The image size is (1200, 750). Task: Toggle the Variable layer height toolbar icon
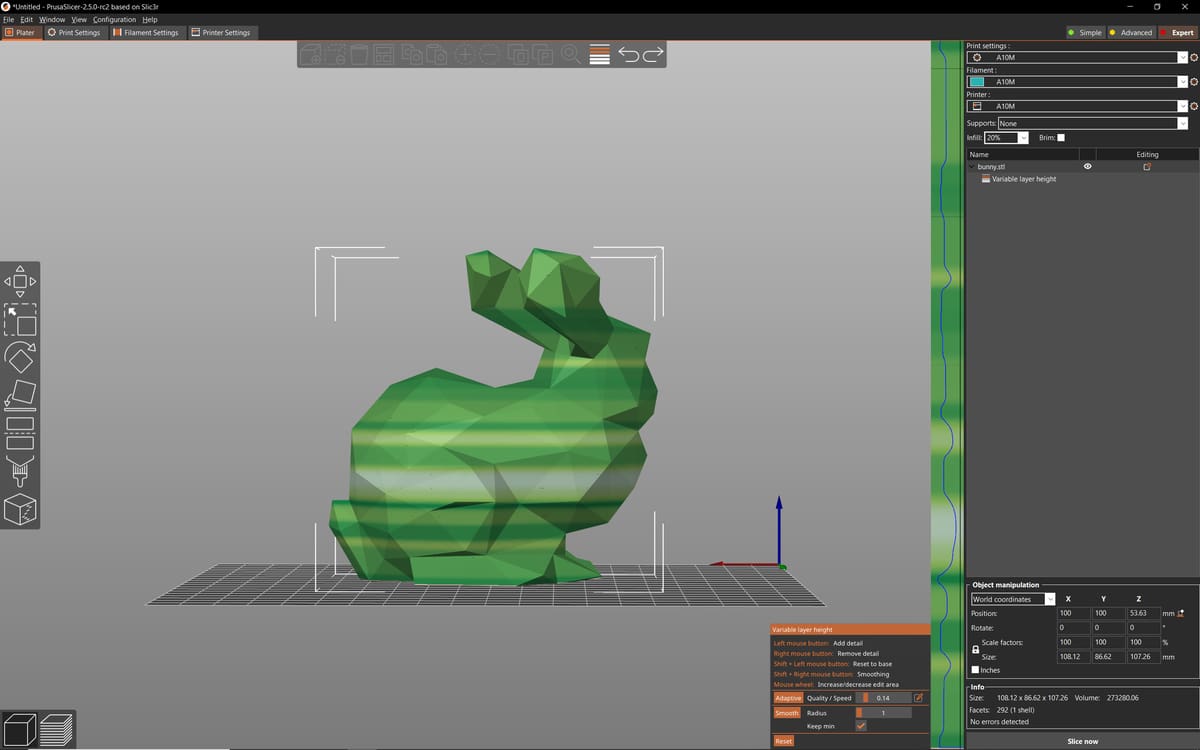coord(600,54)
